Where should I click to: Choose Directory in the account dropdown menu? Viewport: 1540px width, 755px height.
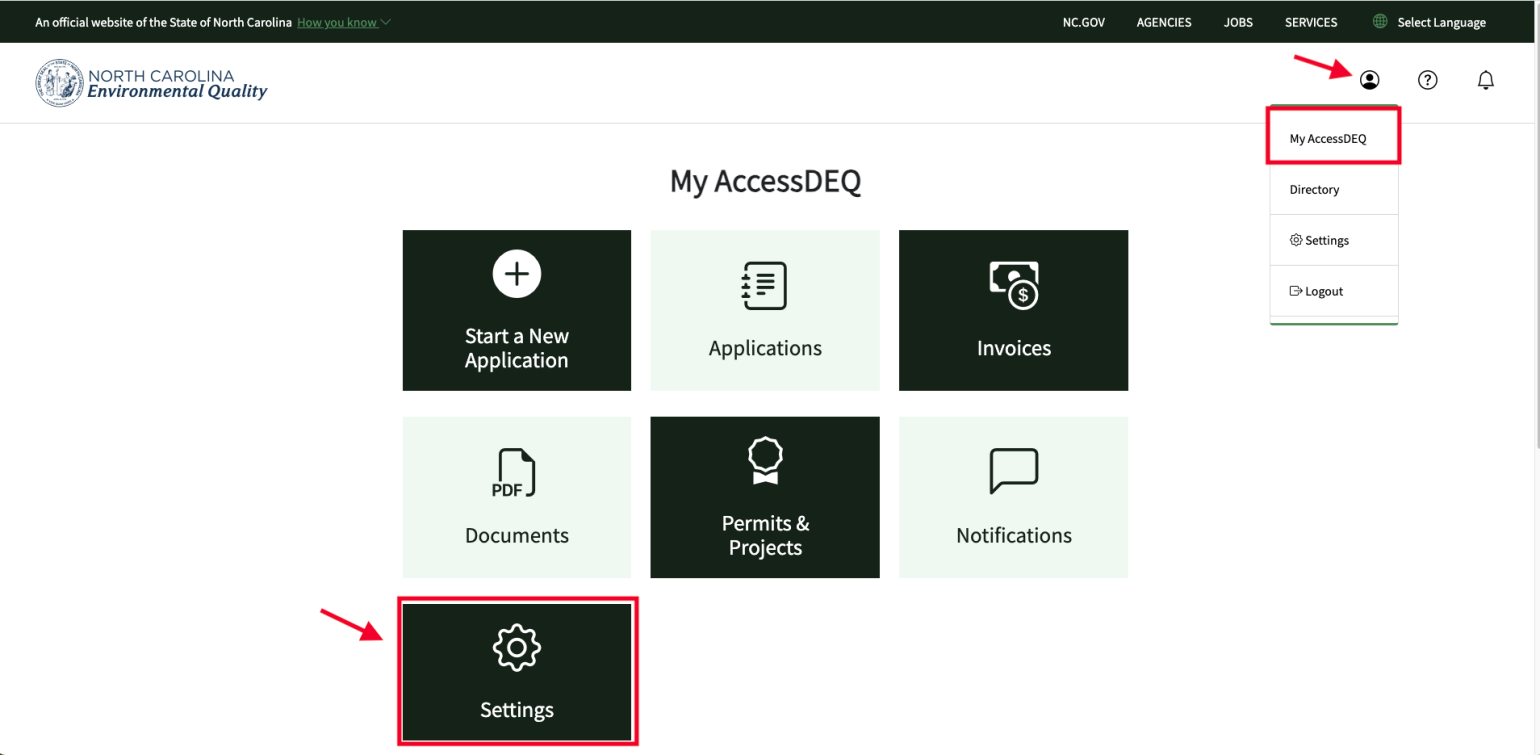tap(1314, 189)
